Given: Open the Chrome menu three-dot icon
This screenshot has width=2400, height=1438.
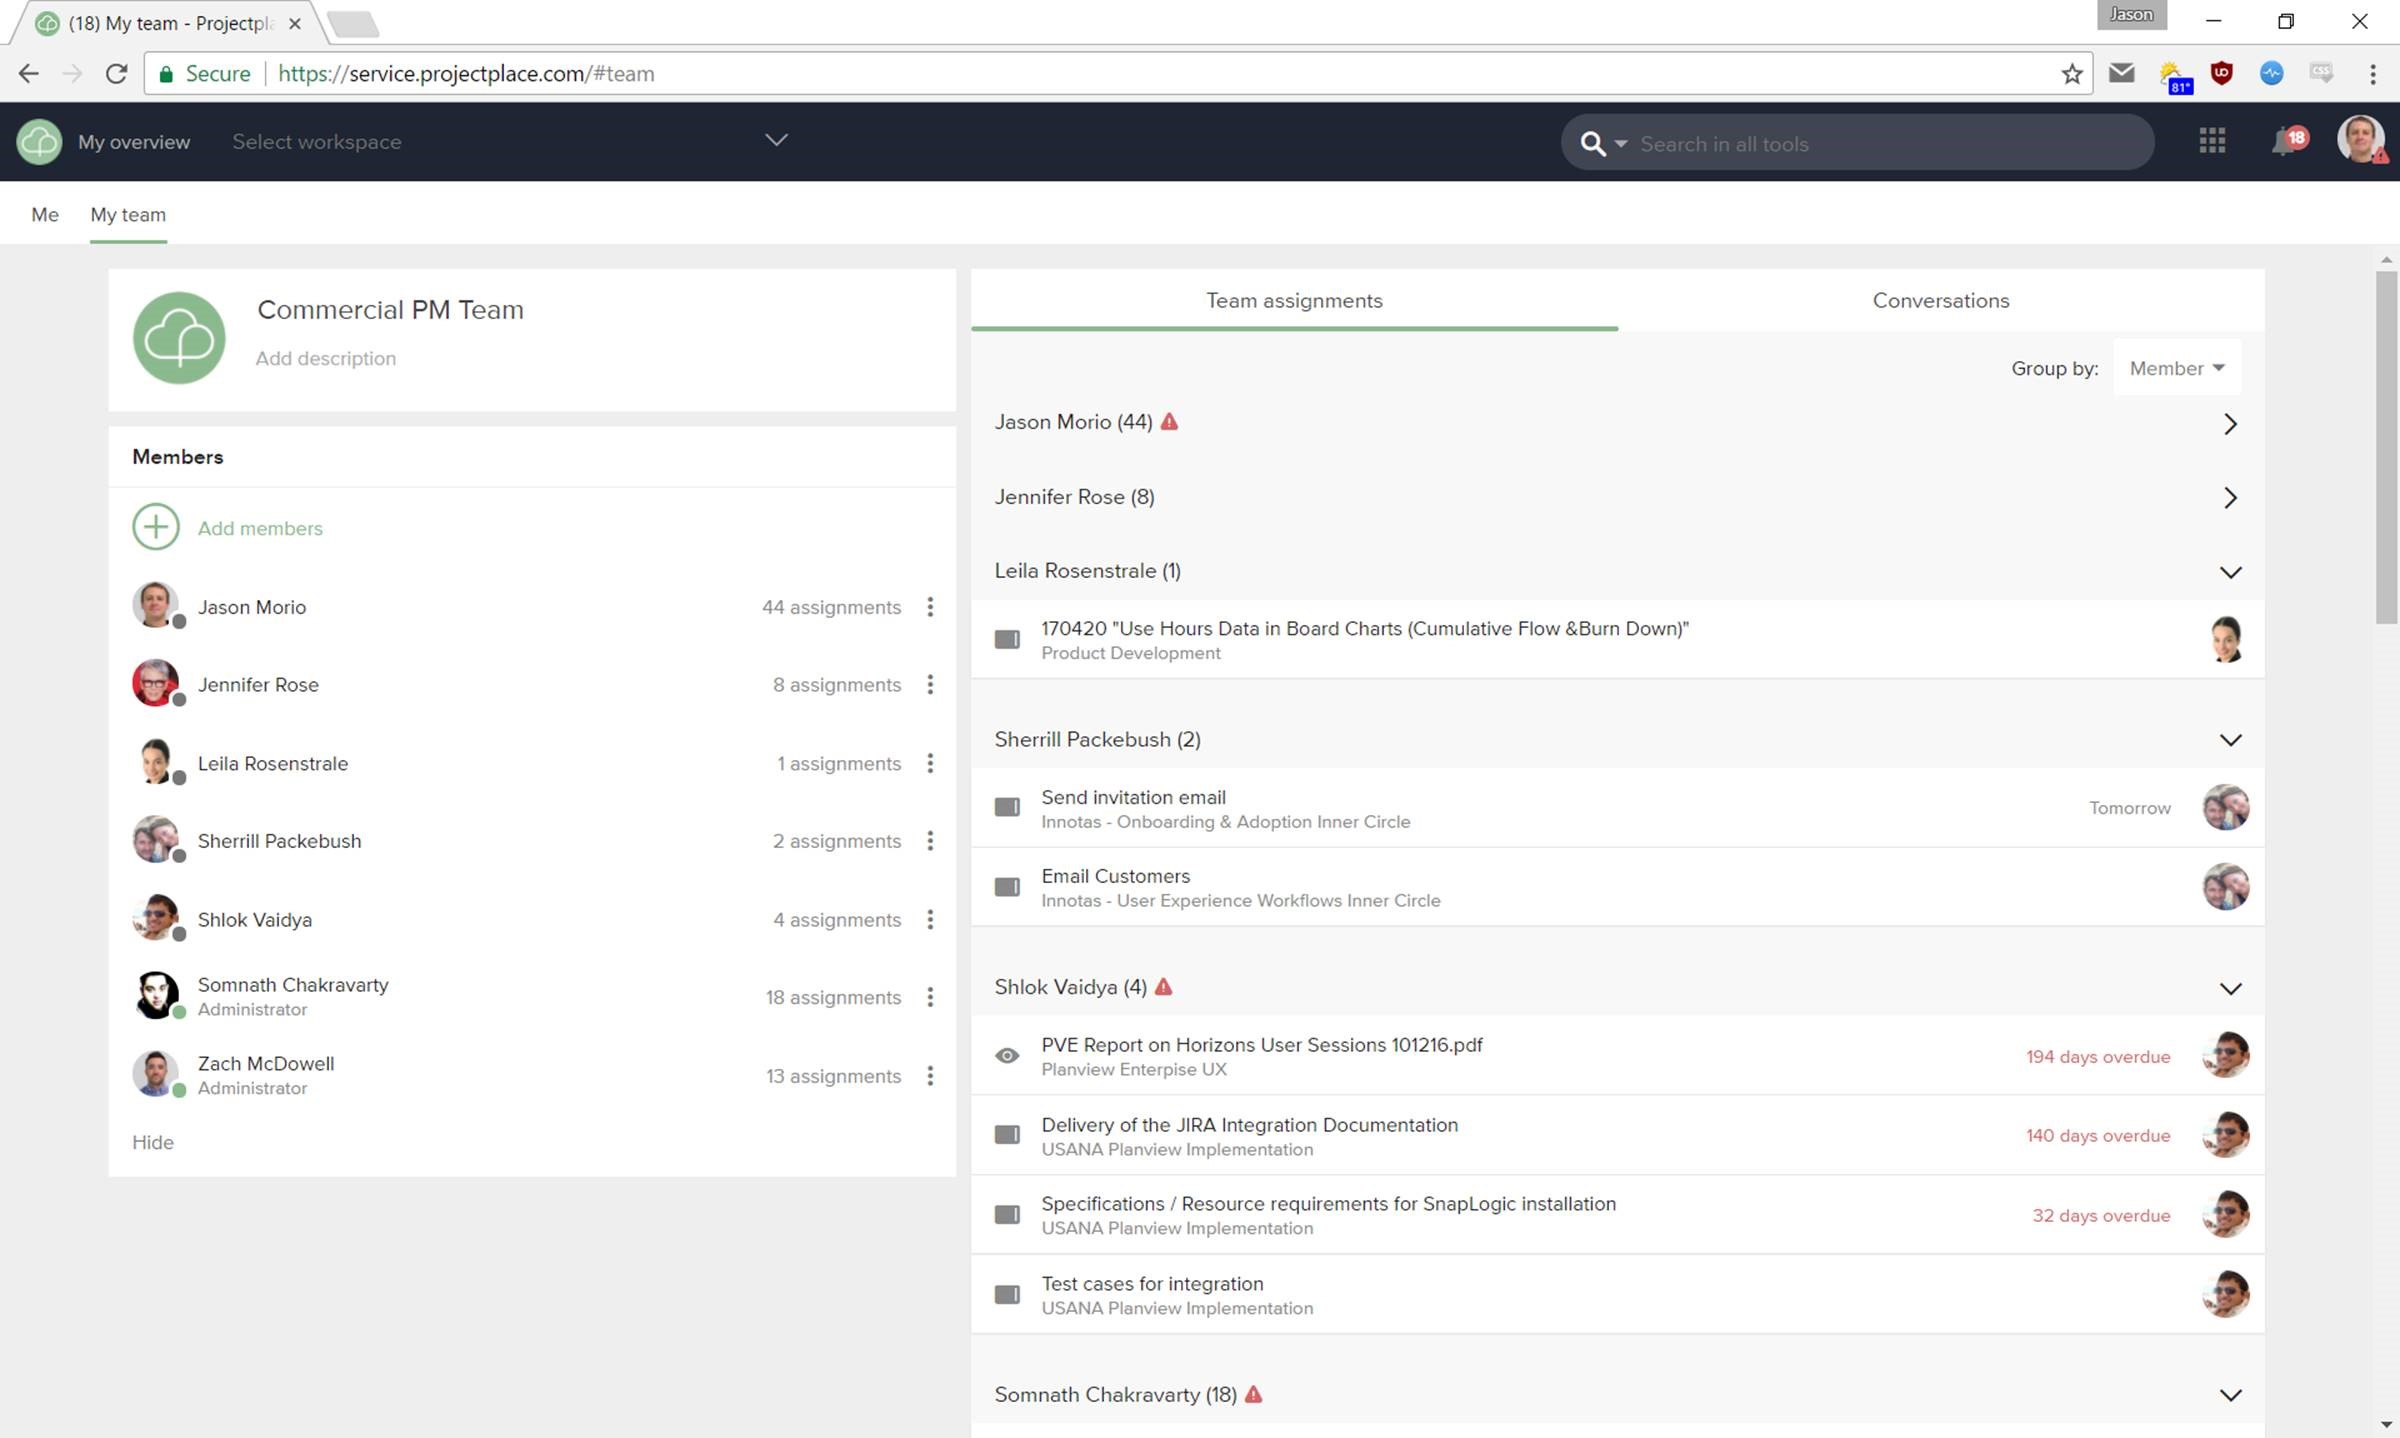Looking at the screenshot, I should tap(2372, 74).
